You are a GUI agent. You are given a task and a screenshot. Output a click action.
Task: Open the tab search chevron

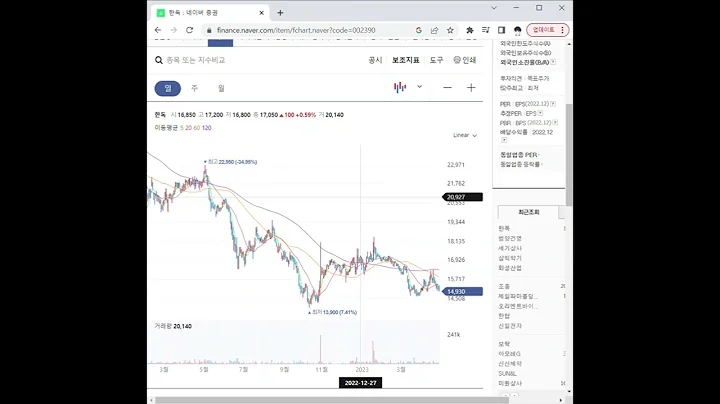click(494, 8)
